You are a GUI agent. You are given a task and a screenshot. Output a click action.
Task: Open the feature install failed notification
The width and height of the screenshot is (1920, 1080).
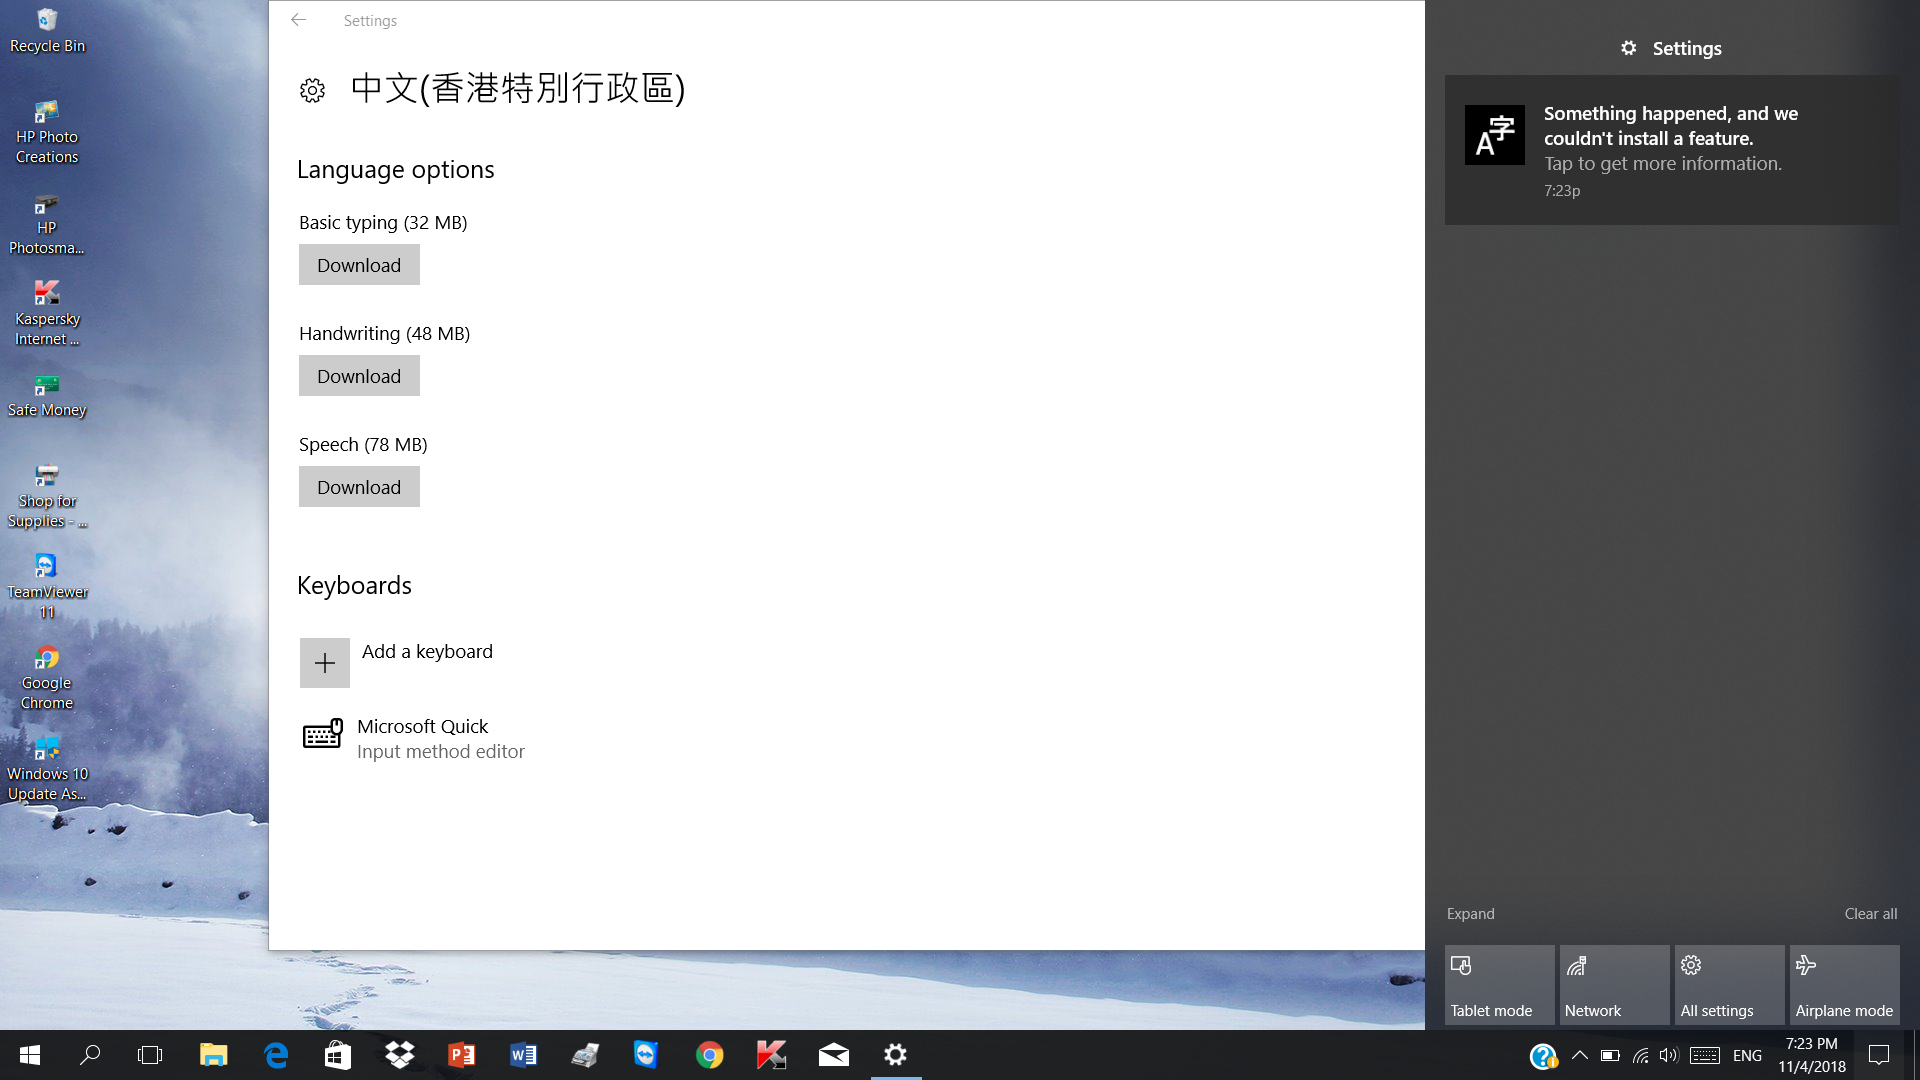click(1670, 150)
